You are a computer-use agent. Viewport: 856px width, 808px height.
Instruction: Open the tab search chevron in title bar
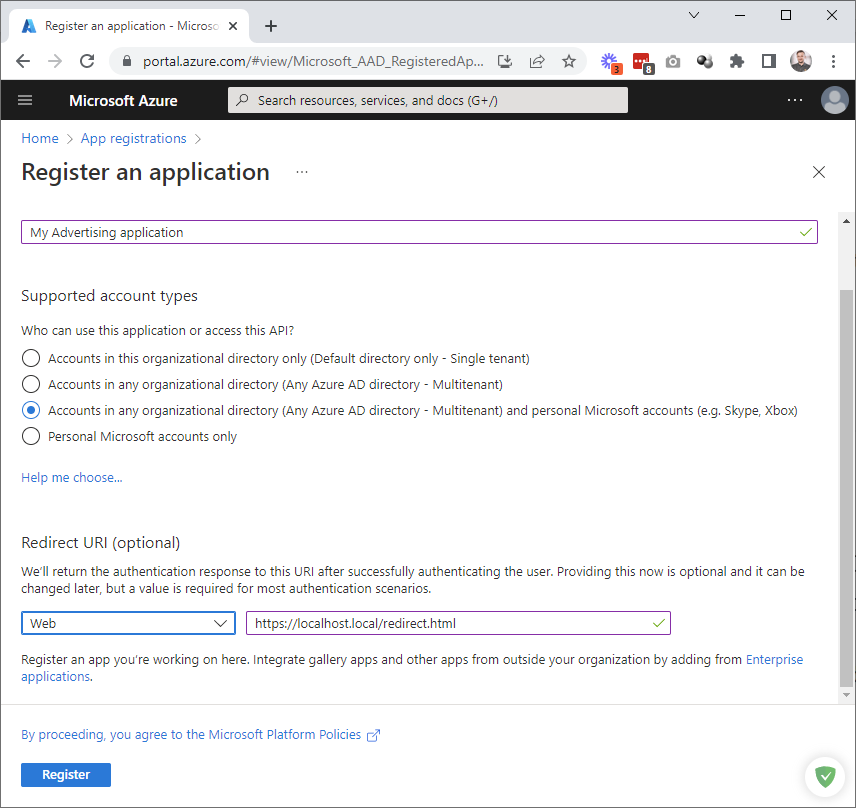pos(694,15)
